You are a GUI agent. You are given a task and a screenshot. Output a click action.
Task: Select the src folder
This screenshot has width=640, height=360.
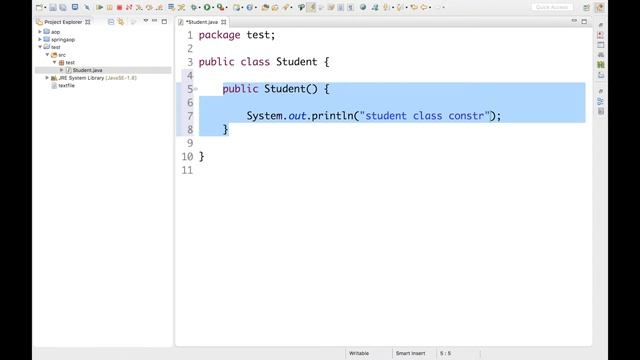pyautogui.click(x=62, y=55)
